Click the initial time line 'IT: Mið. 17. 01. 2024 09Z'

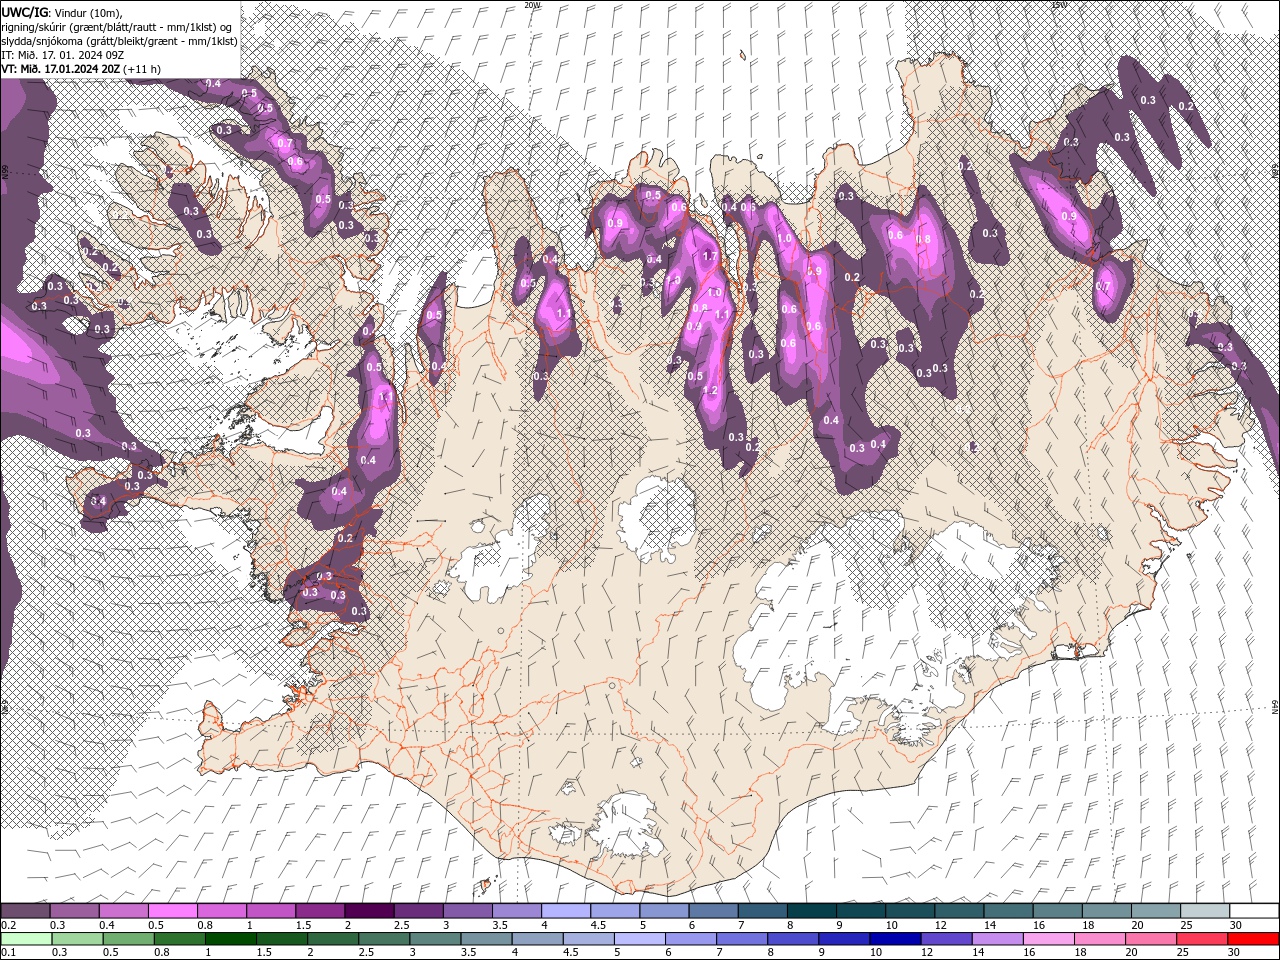click(62, 54)
